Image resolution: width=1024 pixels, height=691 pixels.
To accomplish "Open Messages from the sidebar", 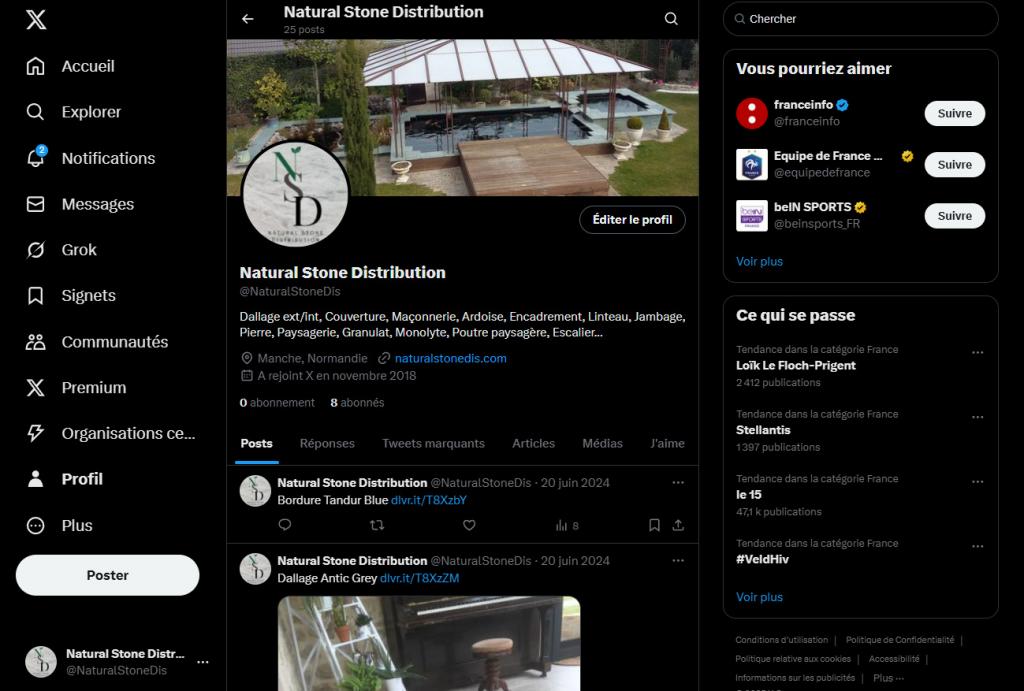I will (x=98, y=204).
